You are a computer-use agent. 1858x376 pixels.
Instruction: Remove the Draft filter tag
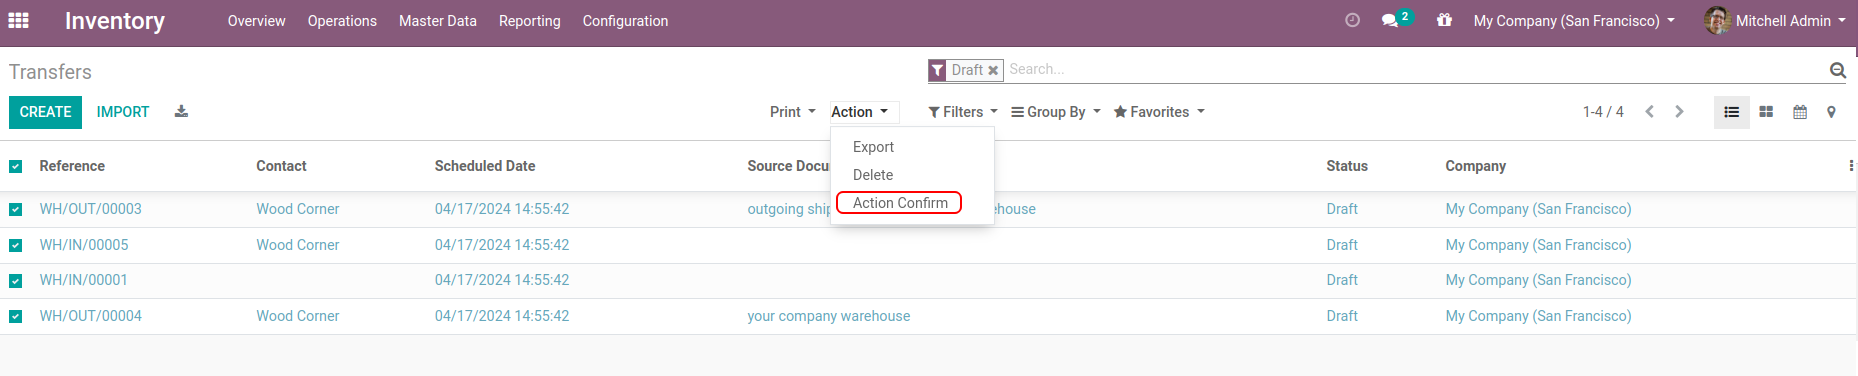(x=993, y=70)
